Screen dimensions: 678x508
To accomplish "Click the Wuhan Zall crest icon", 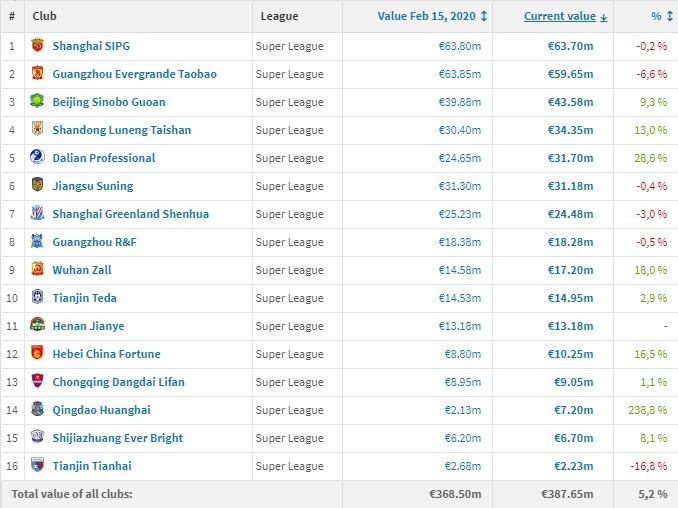I will 37,270.
